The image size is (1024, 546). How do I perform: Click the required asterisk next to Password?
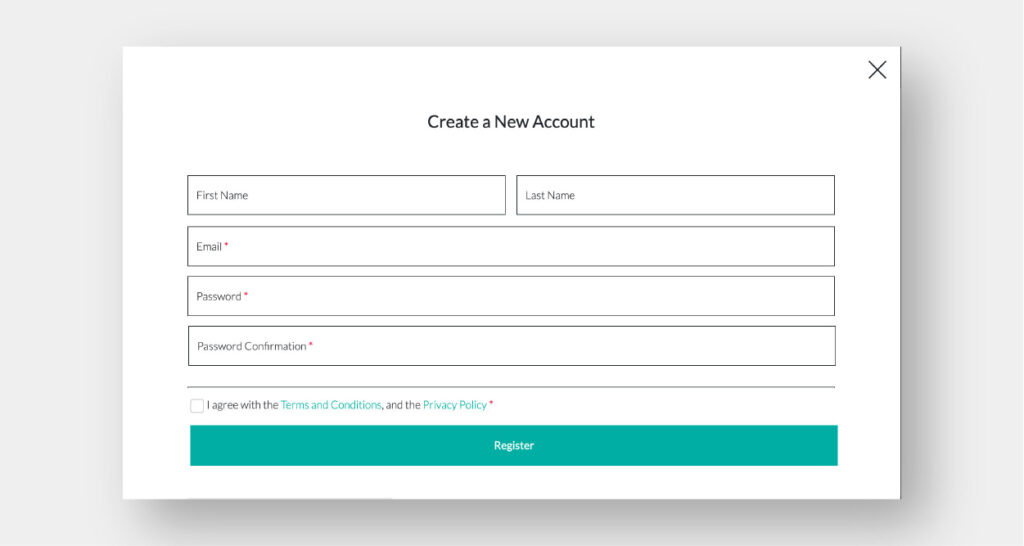(x=246, y=295)
